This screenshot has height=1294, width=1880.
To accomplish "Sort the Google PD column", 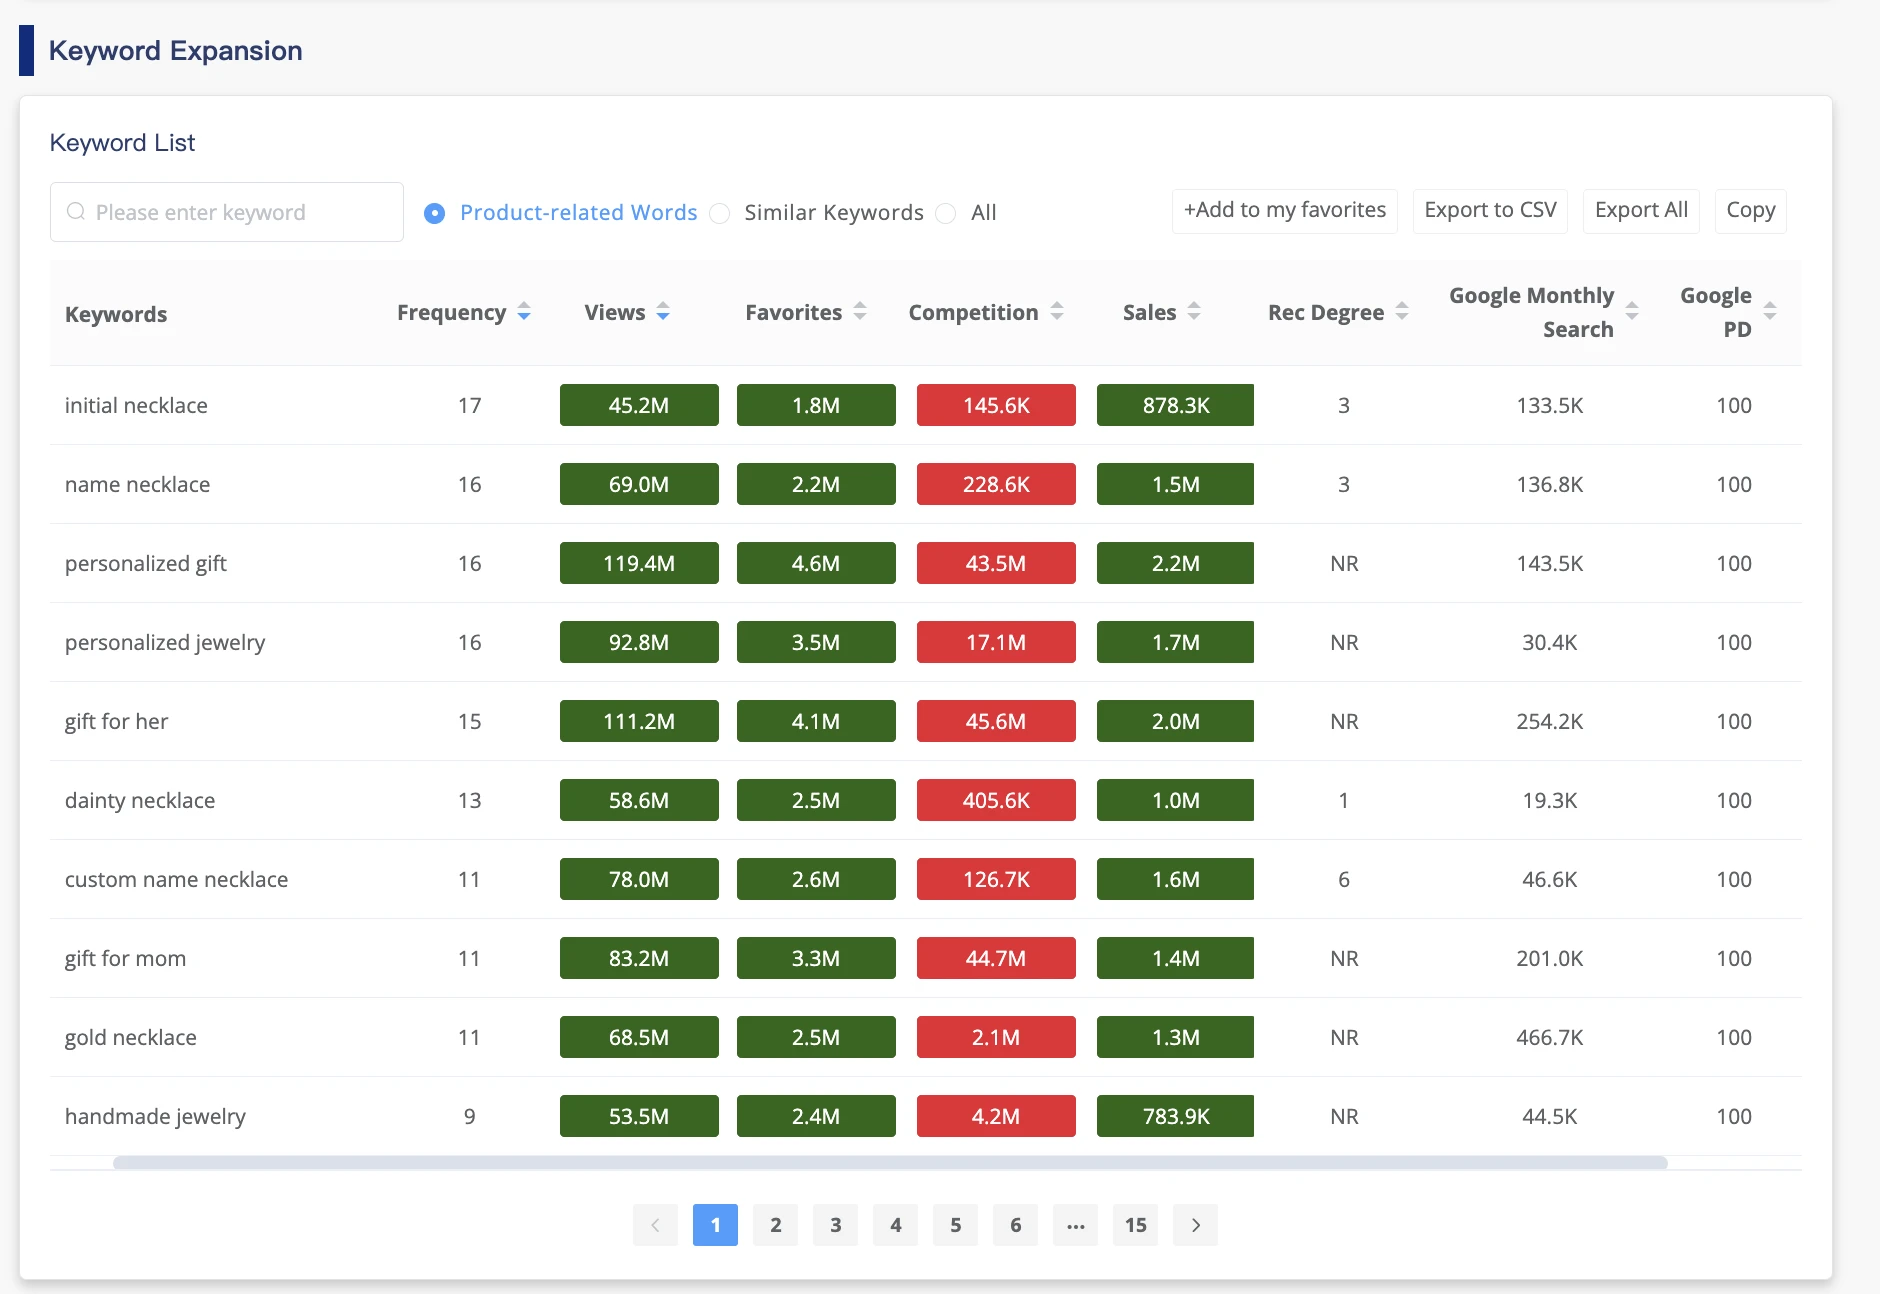I will (1768, 312).
